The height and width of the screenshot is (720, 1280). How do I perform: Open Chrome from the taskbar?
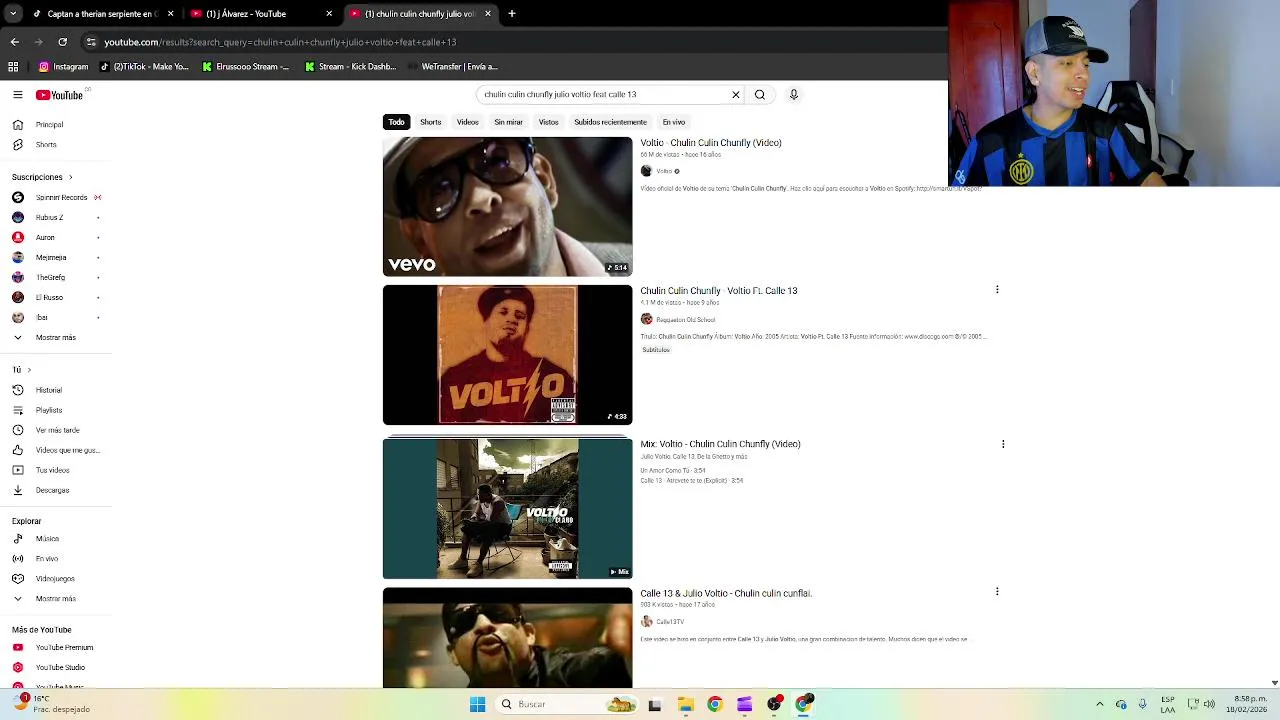click(x=714, y=704)
